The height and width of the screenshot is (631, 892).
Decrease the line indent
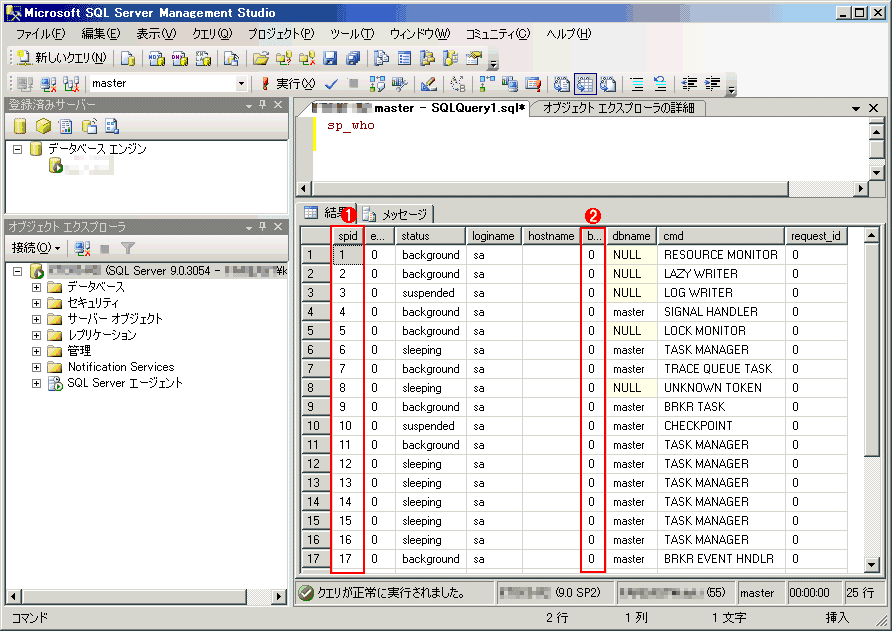689,84
